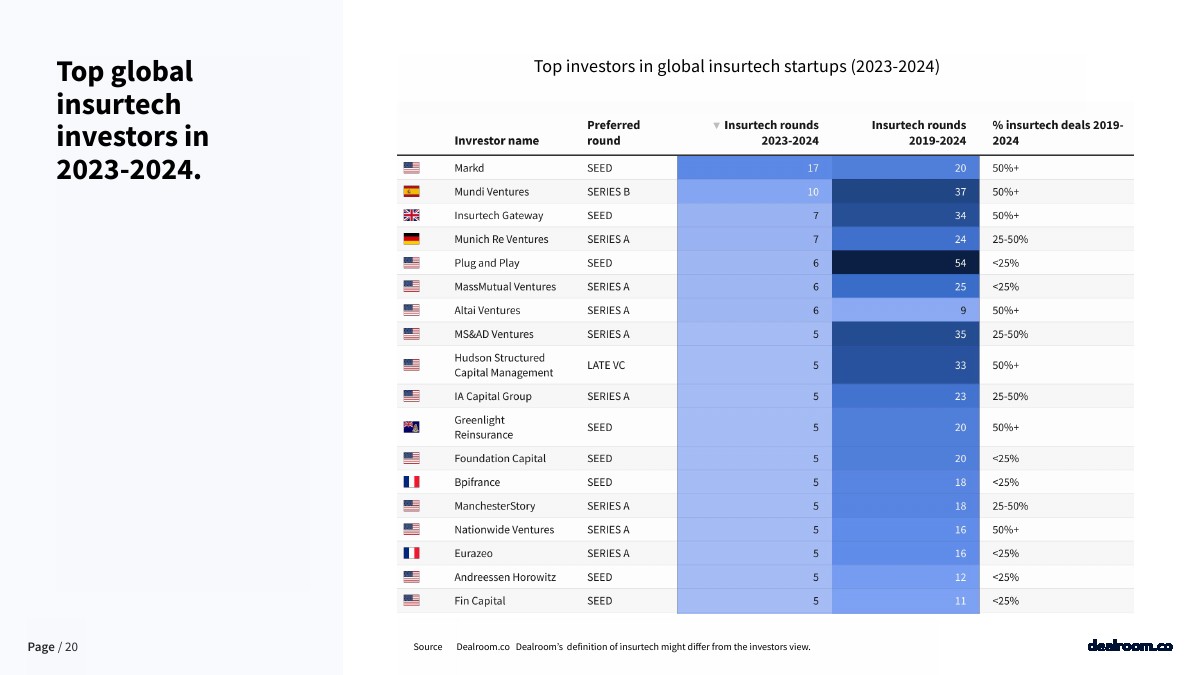
Task: Click the dealroom.co logo
Action: 1129,646
